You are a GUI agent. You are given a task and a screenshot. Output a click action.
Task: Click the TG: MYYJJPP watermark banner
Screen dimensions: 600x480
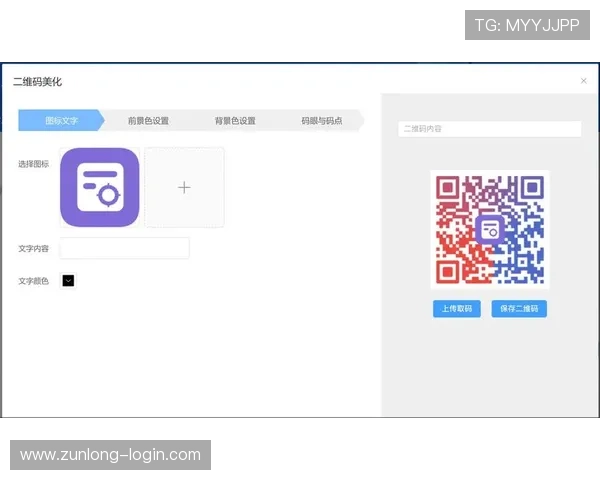(x=527, y=25)
